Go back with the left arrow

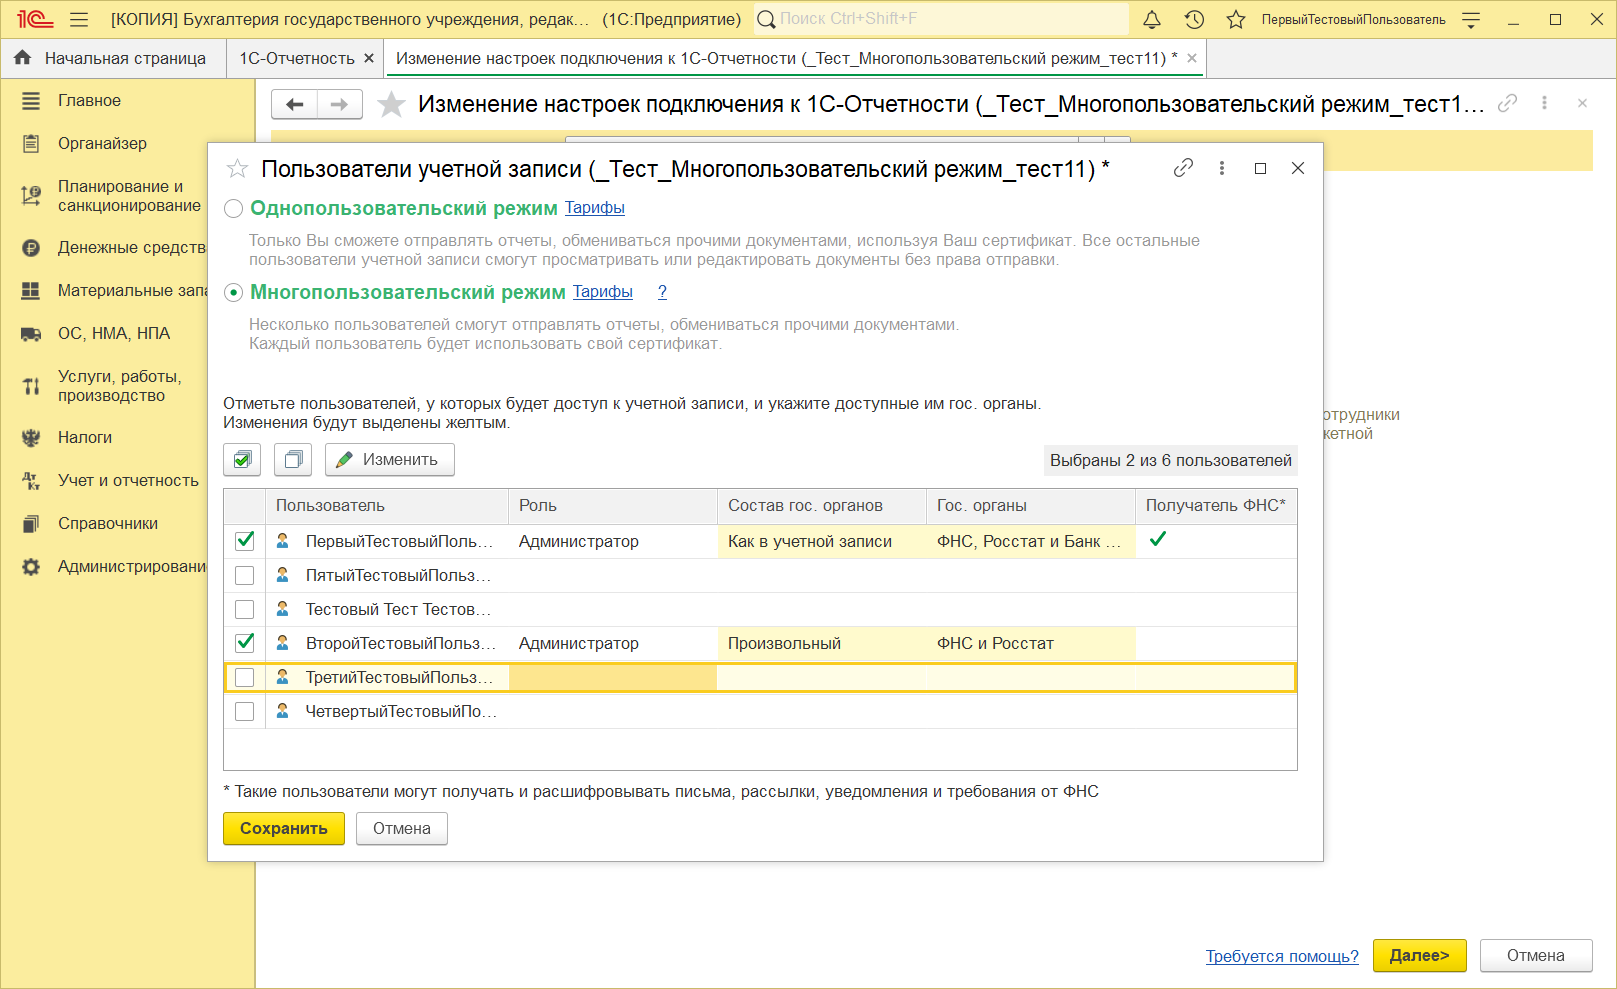tap(294, 104)
